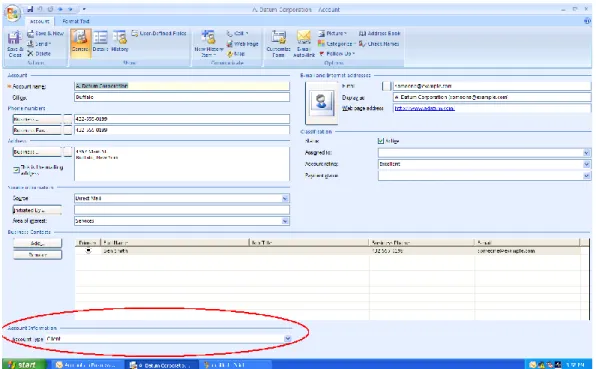Switch to the A. Datum Corporation taskbar button
596x369 pixels.
163,364
